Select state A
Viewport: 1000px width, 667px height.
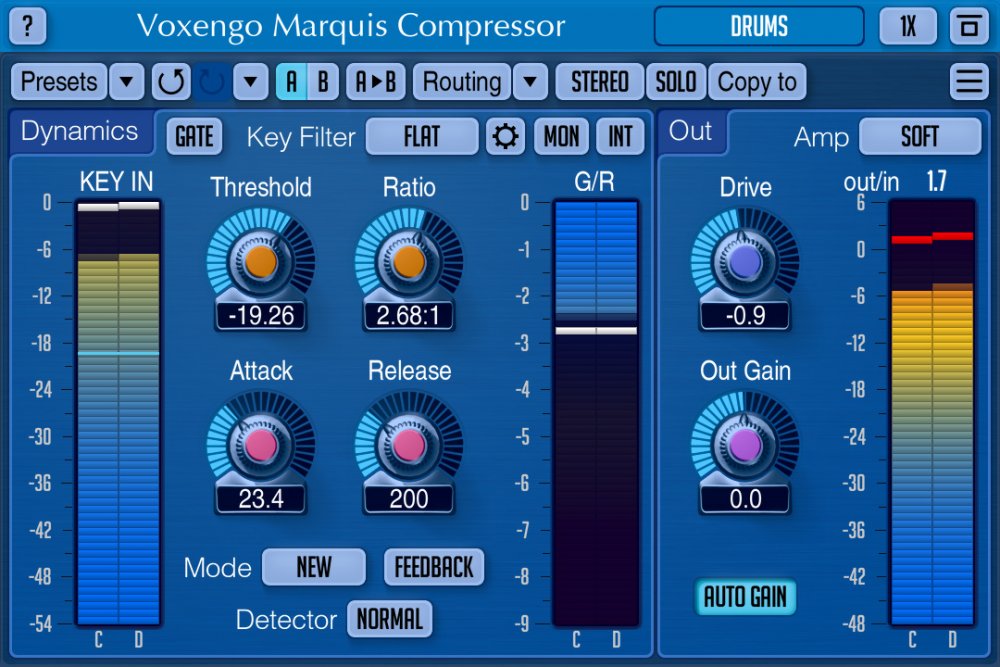[291, 82]
